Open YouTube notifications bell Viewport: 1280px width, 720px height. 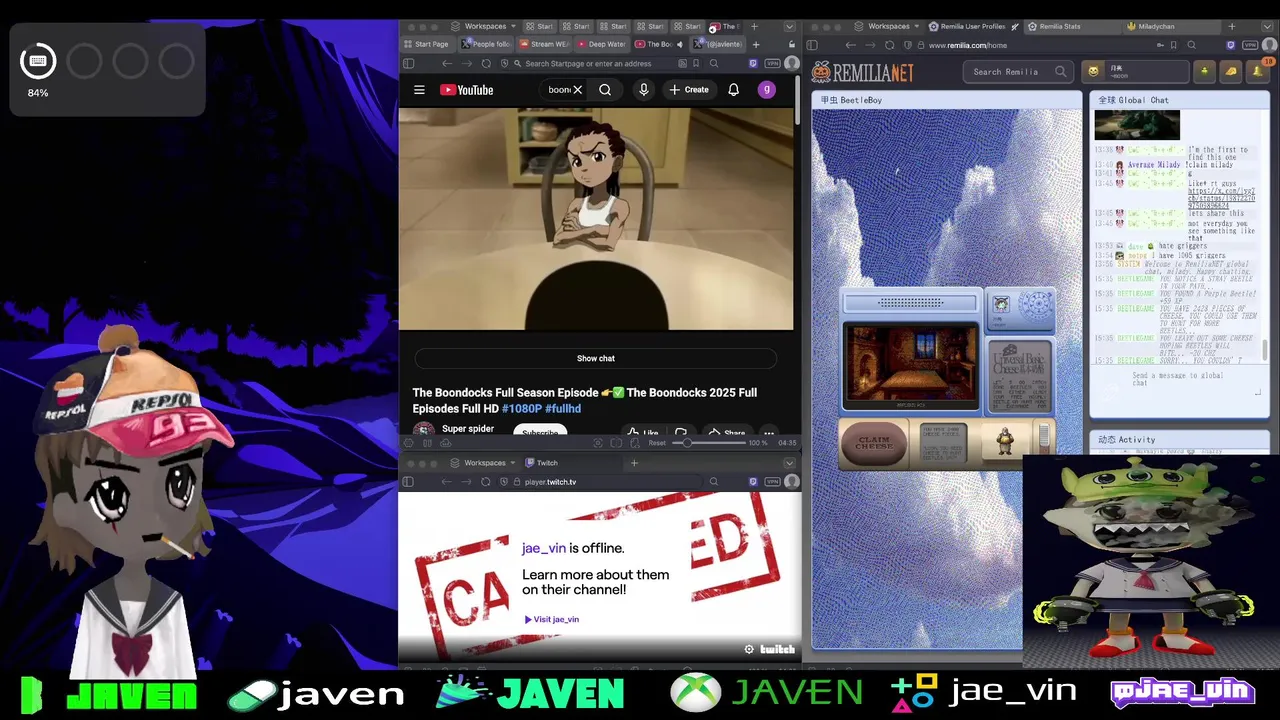tap(733, 90)
